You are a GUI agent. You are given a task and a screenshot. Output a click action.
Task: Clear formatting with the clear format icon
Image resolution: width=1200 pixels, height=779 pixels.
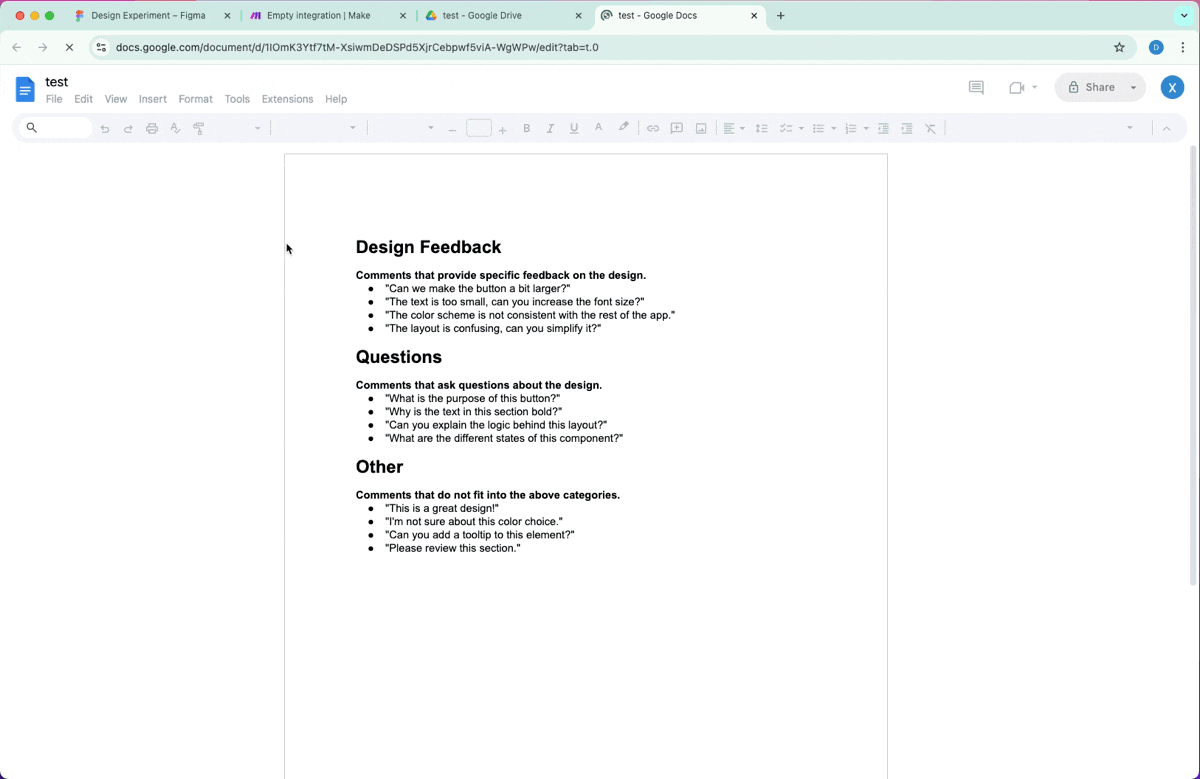[x=930, y=128]
